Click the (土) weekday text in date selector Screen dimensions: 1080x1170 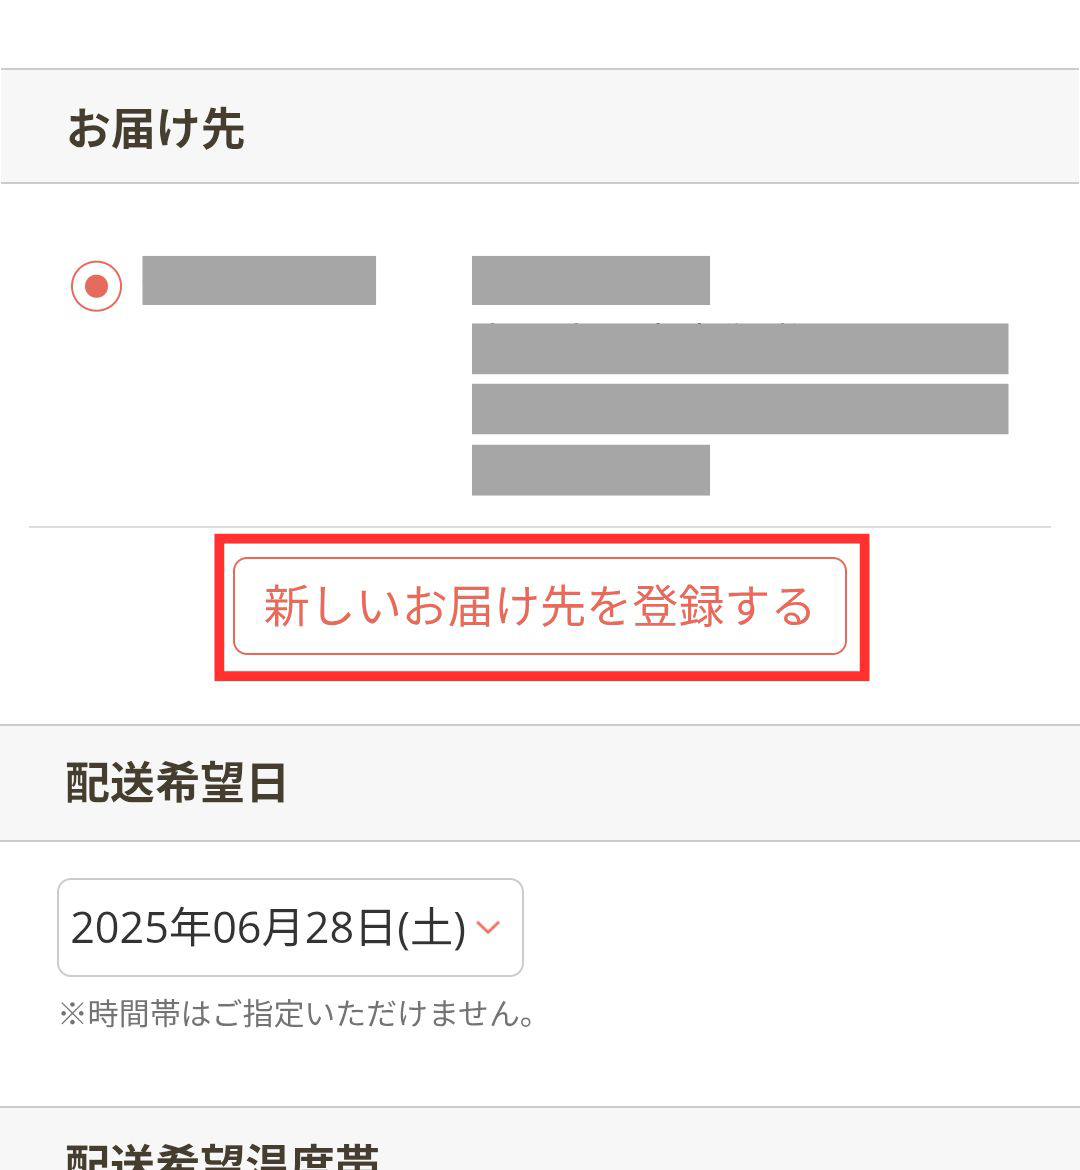432,927
